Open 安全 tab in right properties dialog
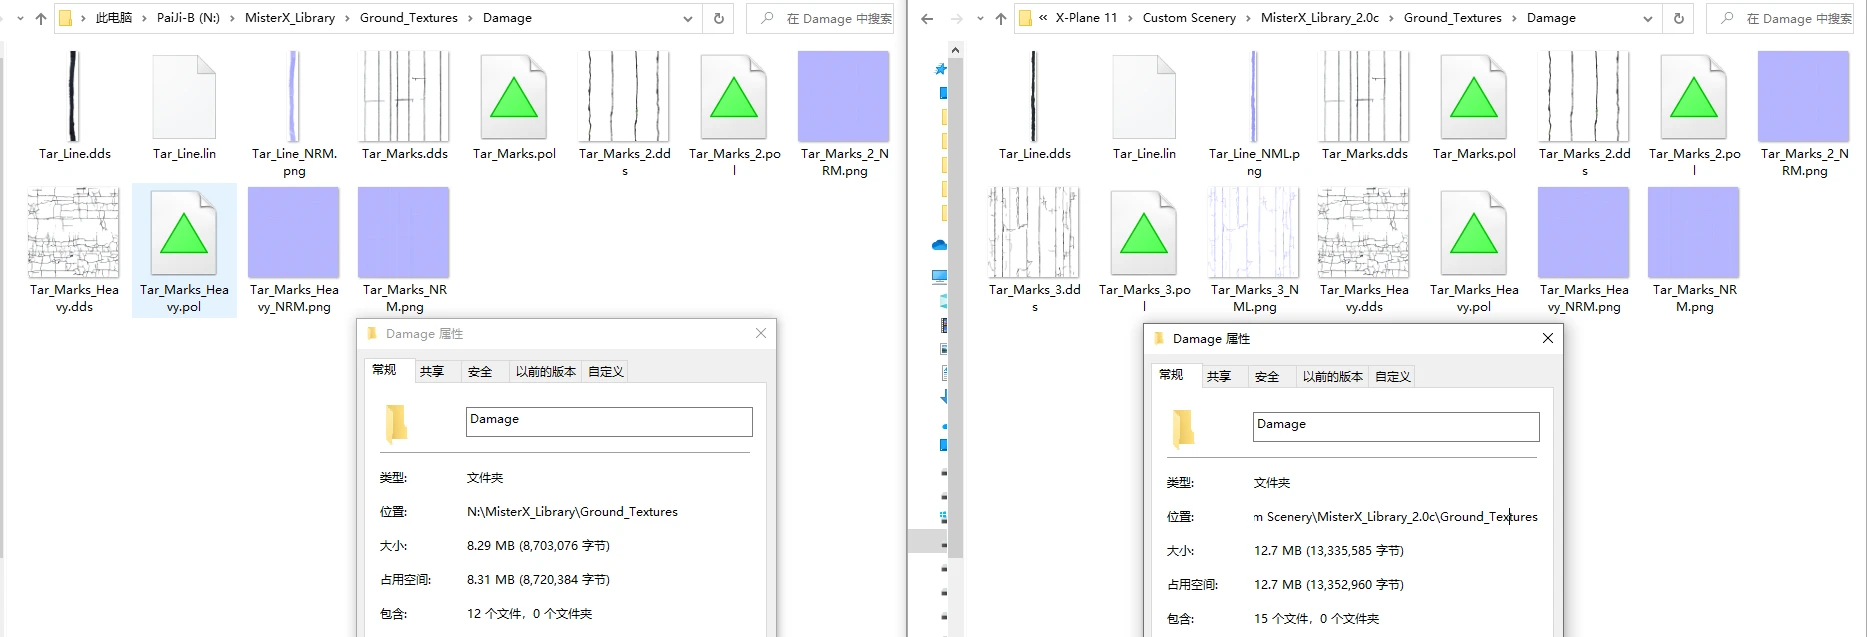 (1267, 376)
